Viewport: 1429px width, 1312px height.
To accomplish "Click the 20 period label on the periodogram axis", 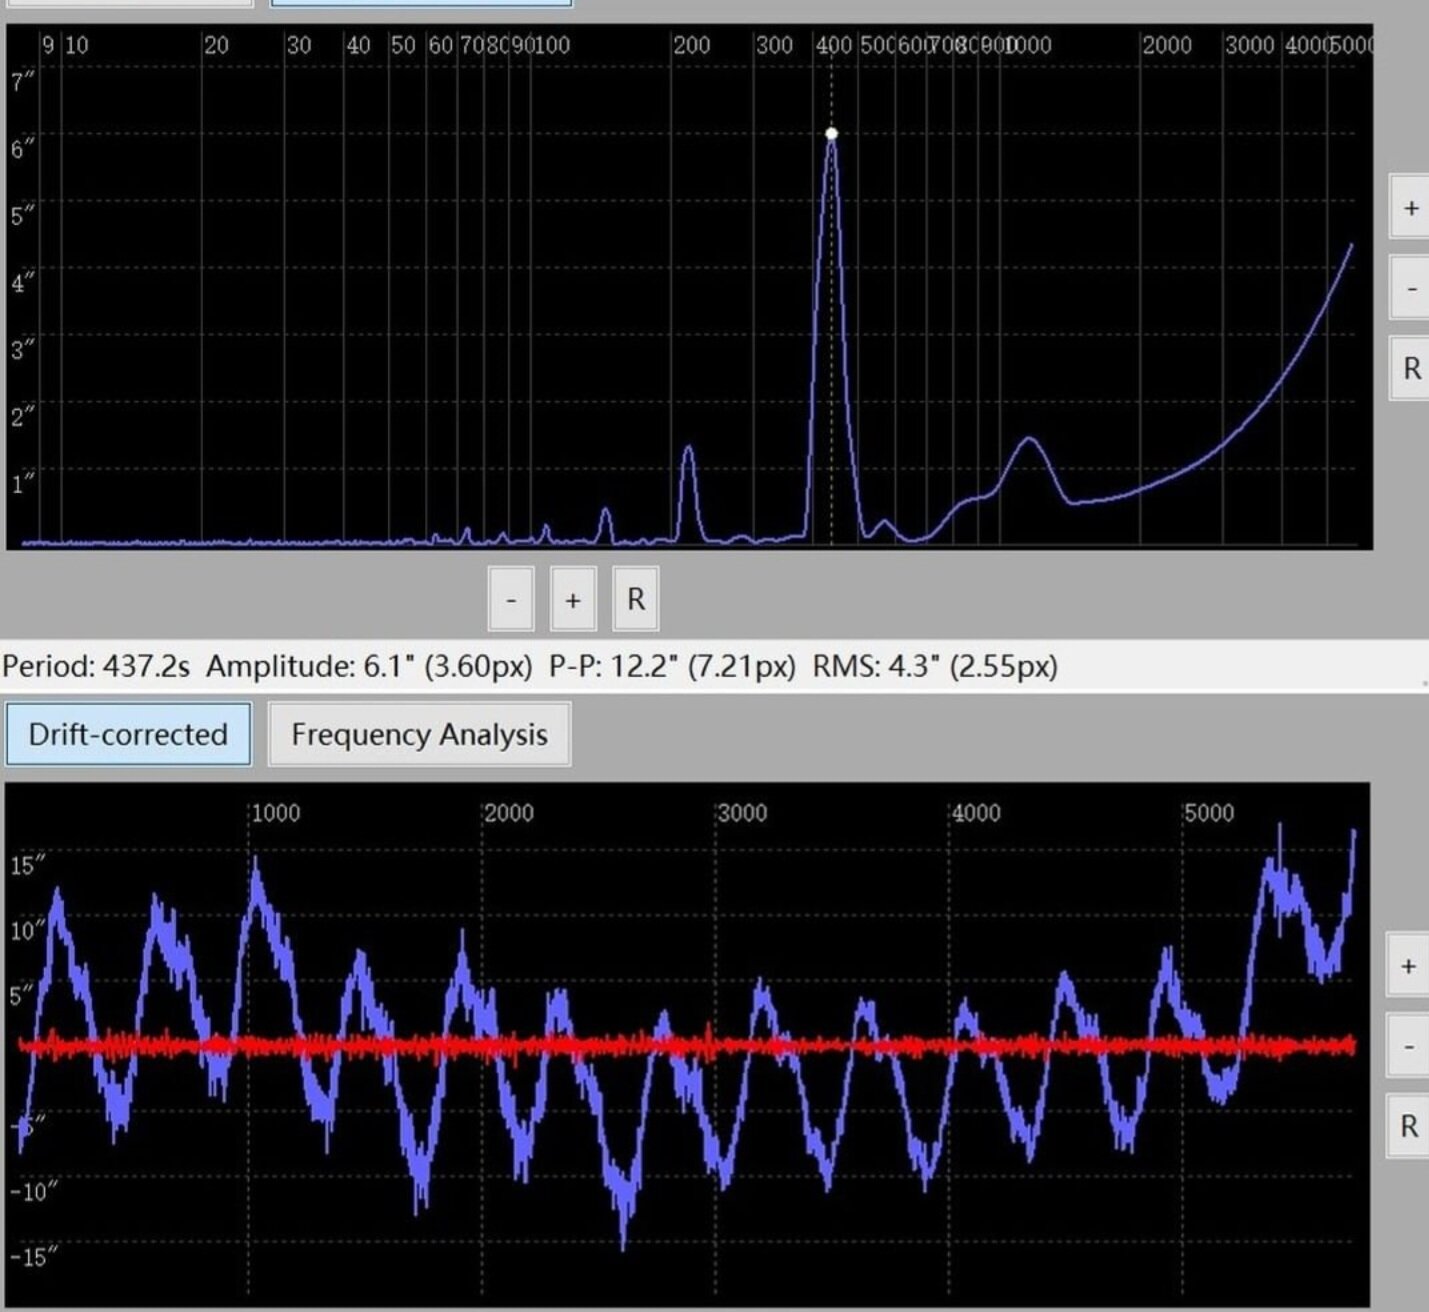I will (216, 45).
